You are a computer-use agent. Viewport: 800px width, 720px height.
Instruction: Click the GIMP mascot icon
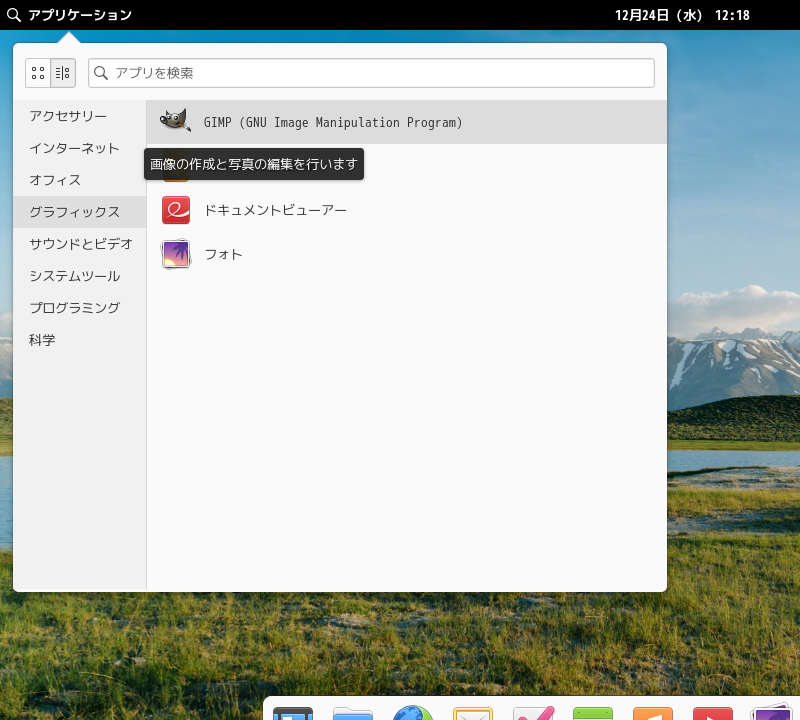[x=176, y=121]
